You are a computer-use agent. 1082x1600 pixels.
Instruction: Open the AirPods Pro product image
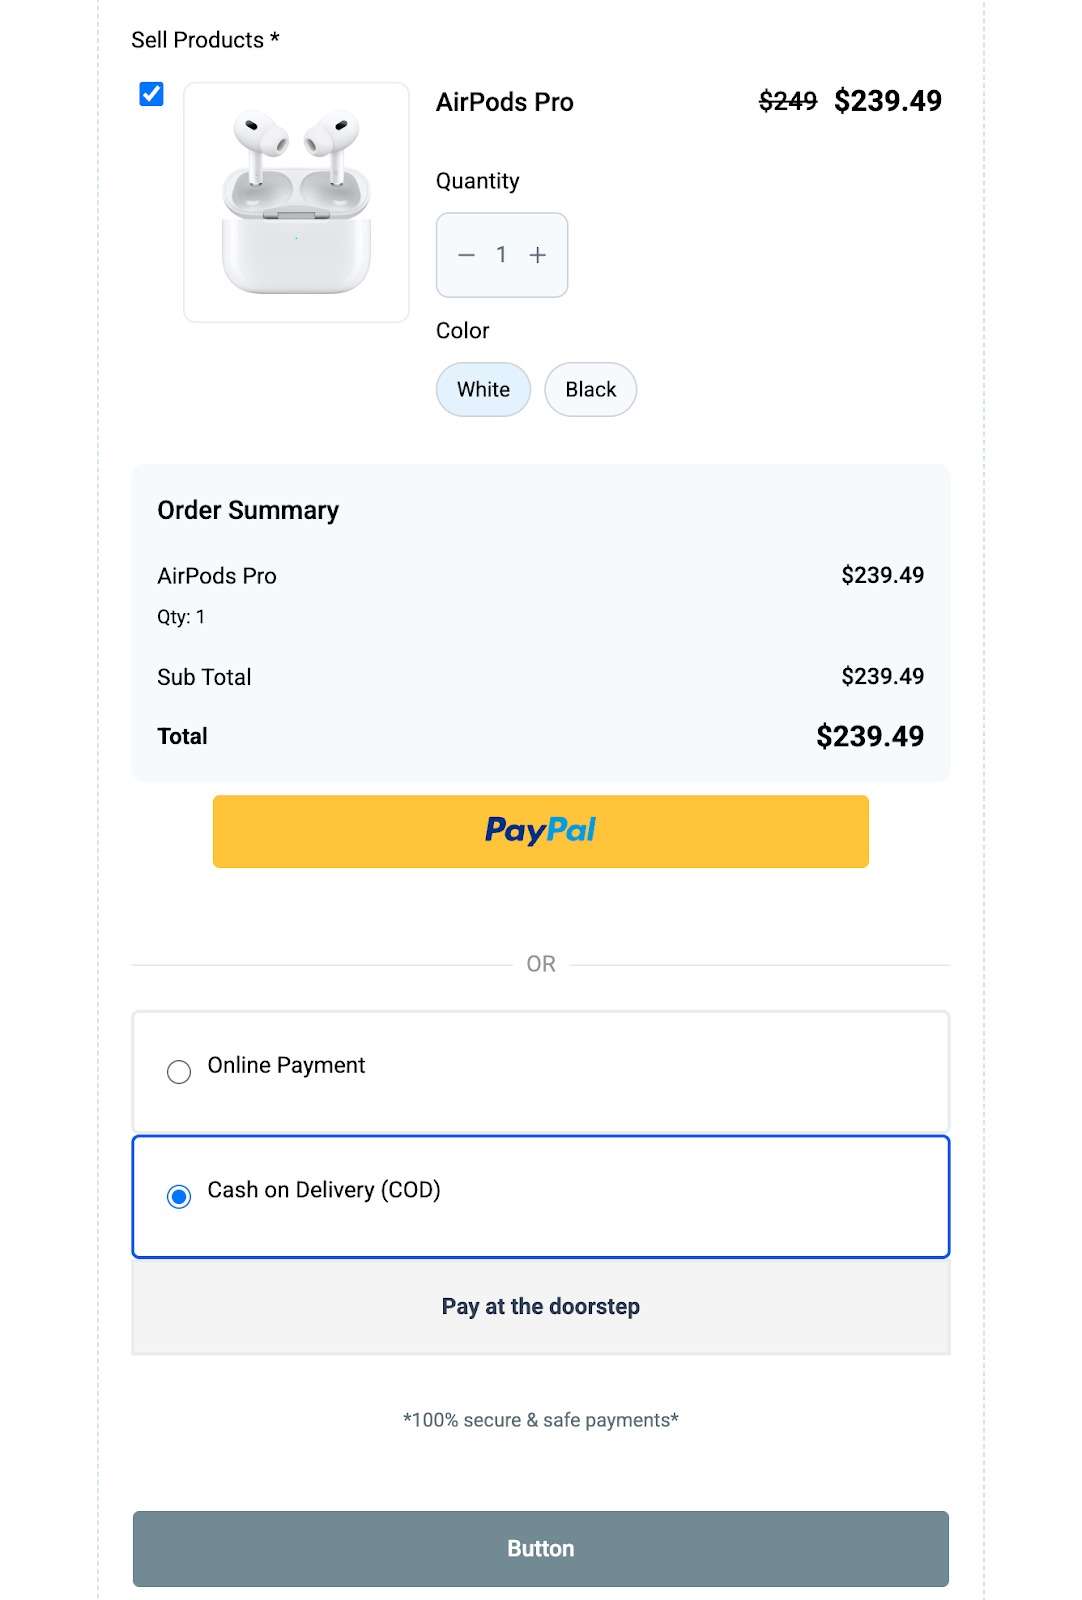tap(296, 202)
